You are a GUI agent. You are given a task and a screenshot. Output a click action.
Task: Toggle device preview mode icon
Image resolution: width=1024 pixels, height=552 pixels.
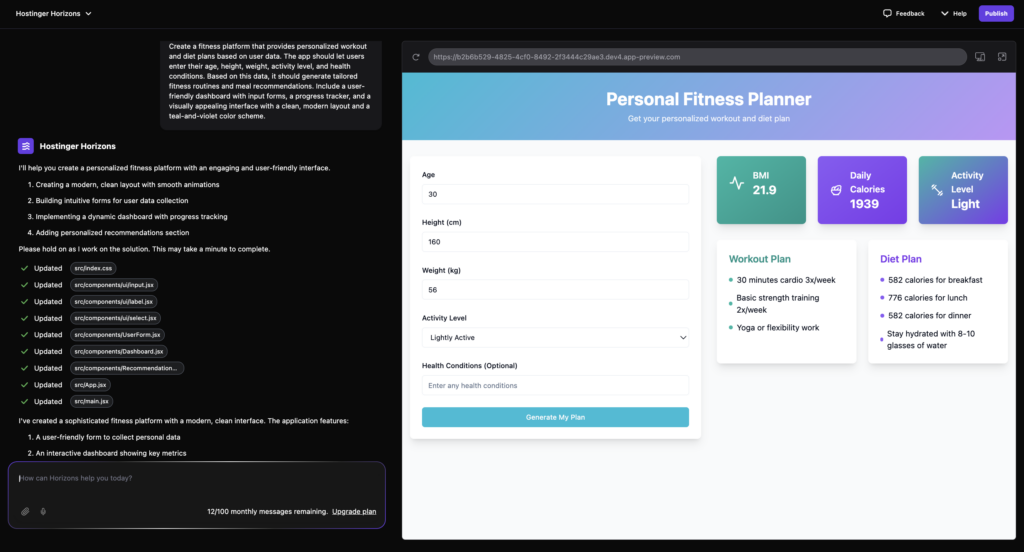point(980,57)
